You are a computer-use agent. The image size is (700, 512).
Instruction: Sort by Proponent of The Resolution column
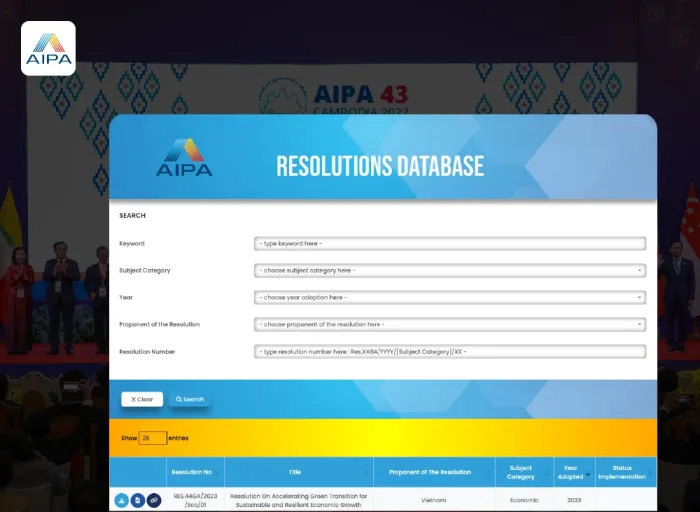tap(434, 472)
